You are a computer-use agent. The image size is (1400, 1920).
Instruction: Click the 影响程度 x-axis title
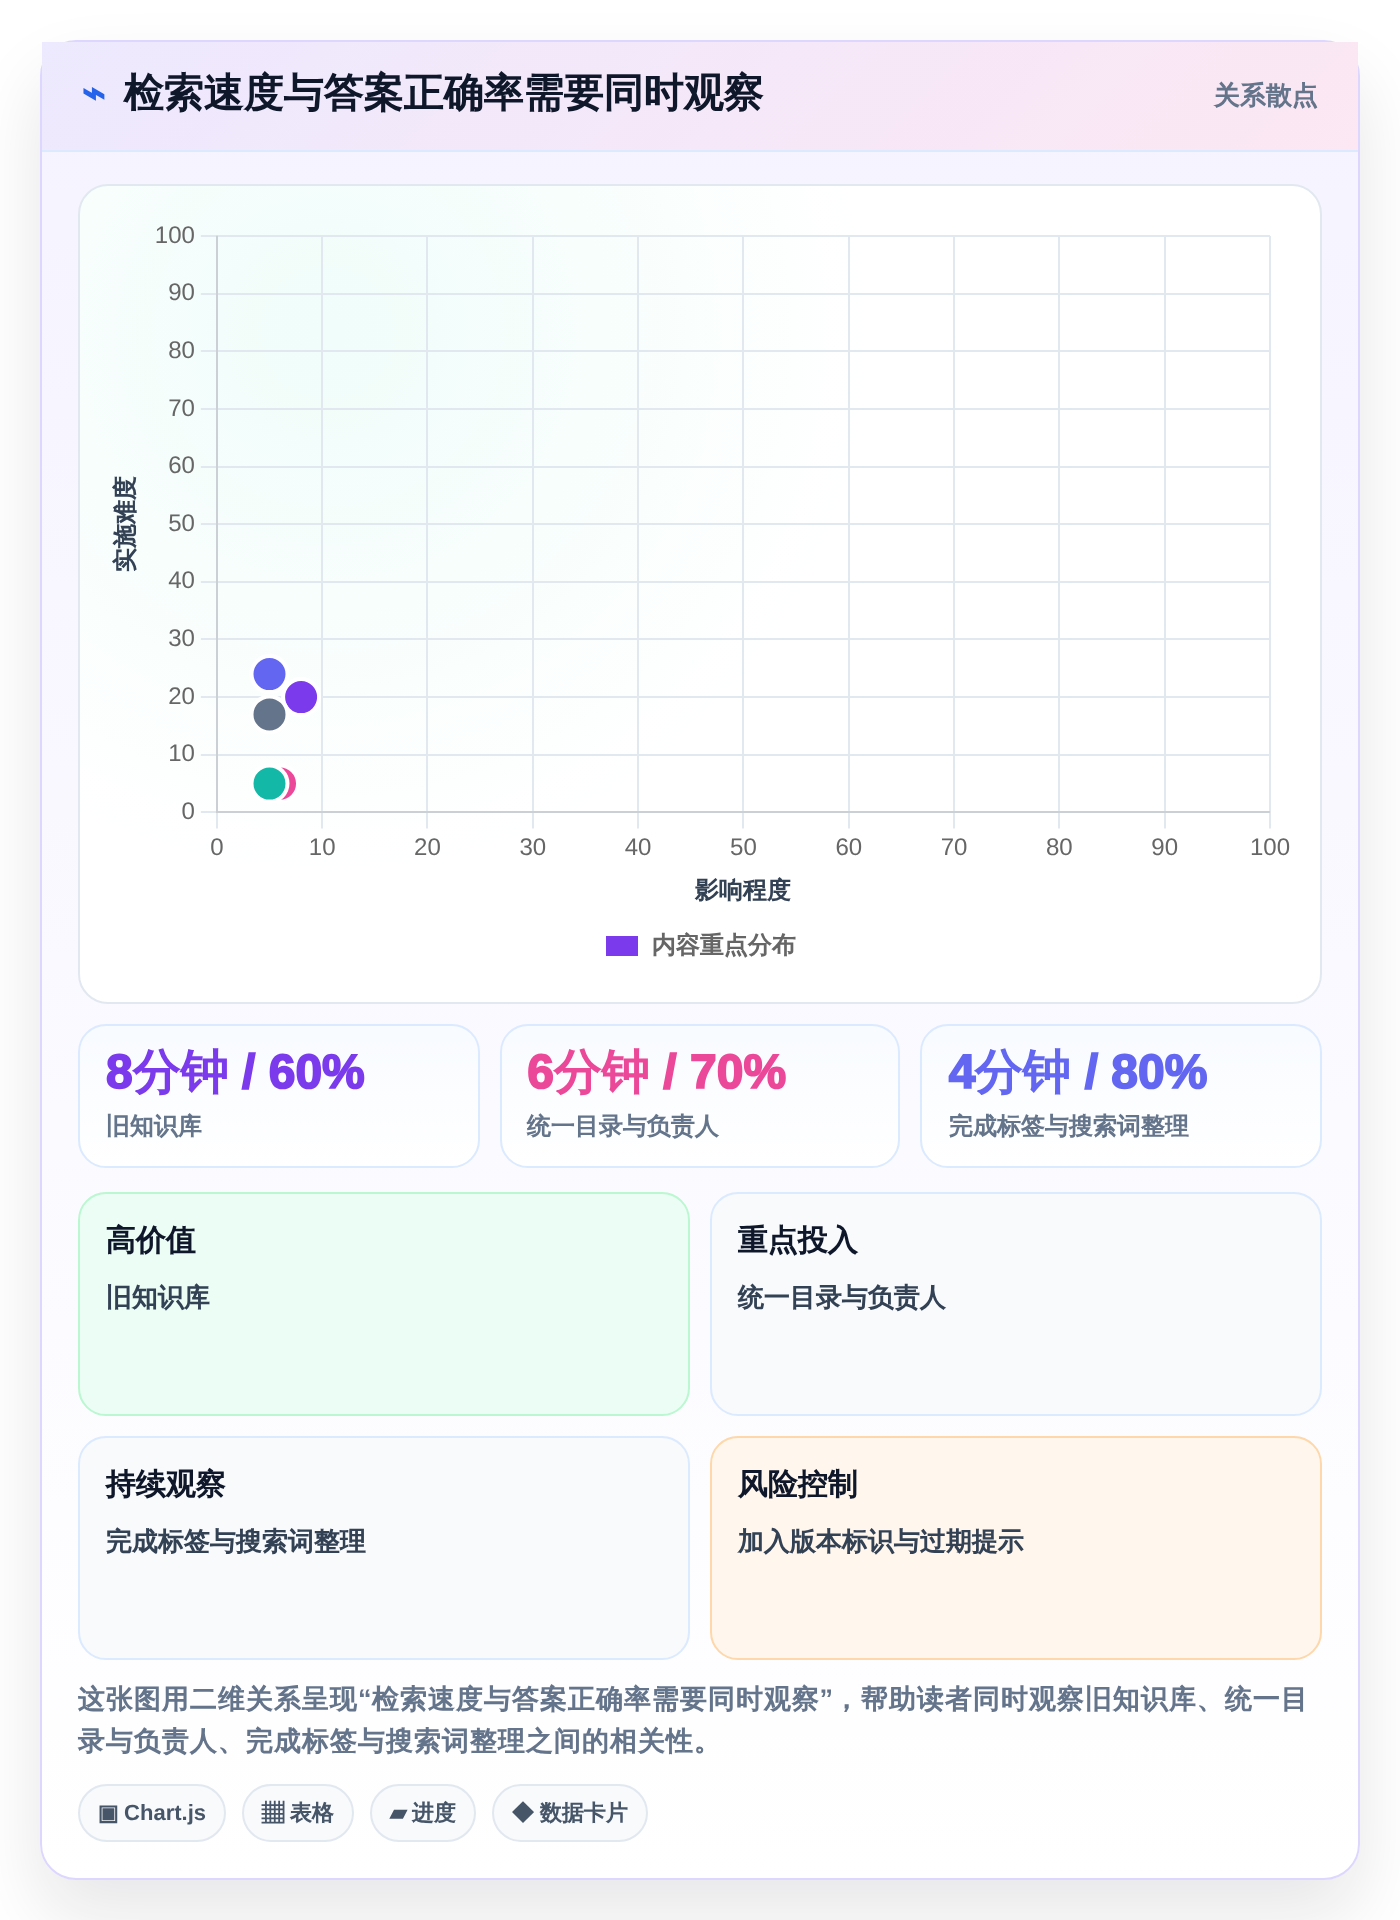pos(743,890)
